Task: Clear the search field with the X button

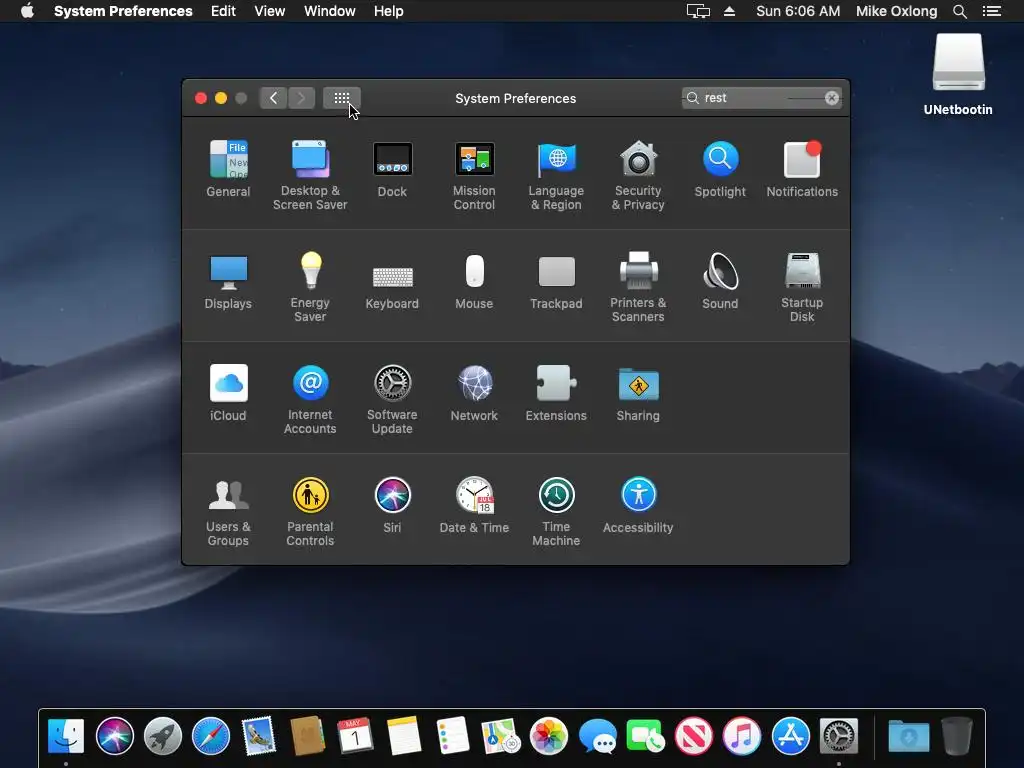Action: (x=831, y=98)
